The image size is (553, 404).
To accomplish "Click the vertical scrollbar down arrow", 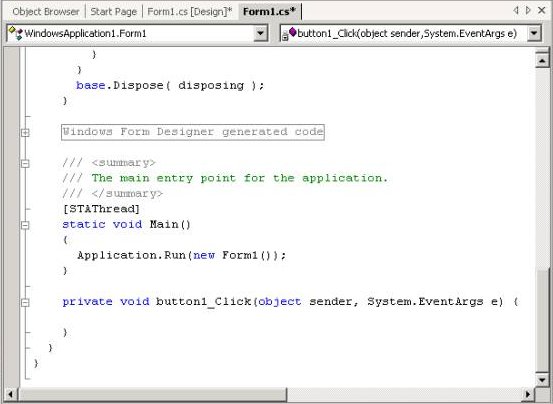I will coord(542,380).
